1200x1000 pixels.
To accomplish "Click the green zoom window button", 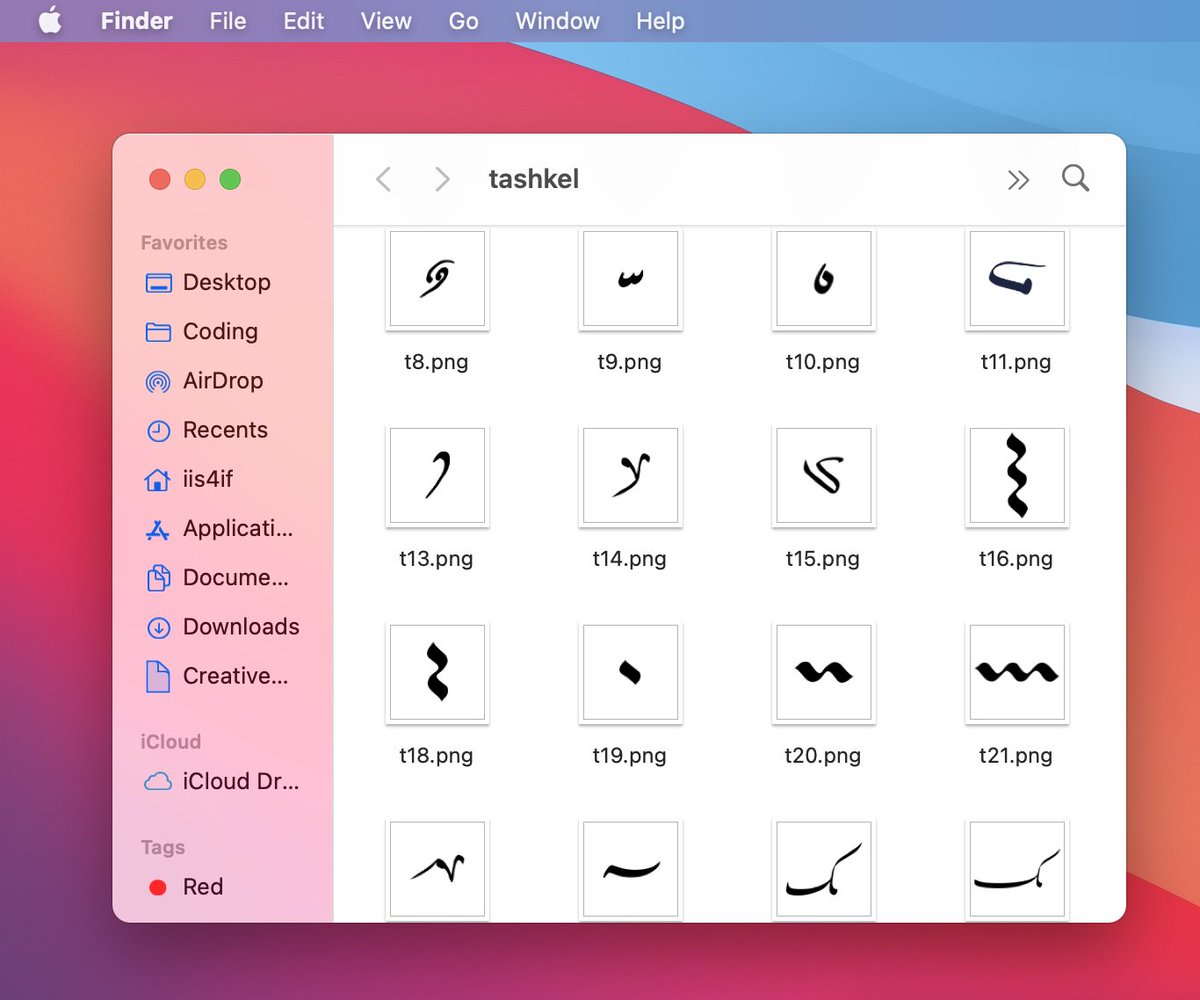I will 230,180.
